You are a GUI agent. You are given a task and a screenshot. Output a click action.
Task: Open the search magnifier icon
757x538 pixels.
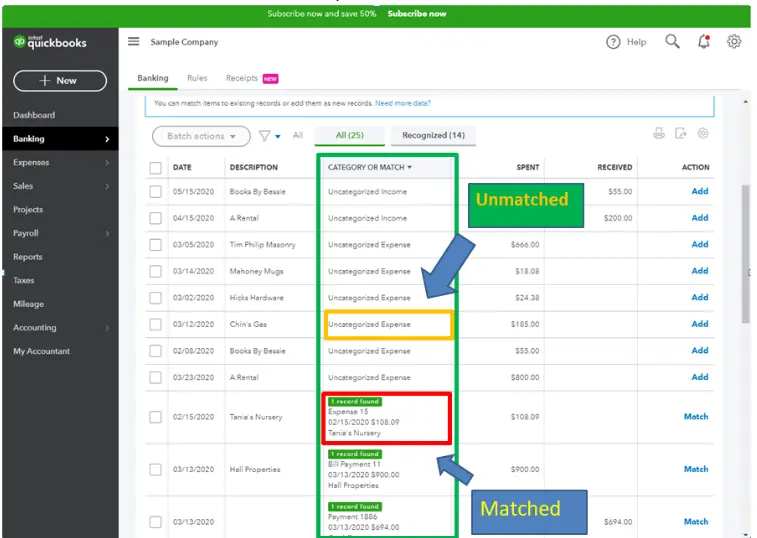coord(672,42)
